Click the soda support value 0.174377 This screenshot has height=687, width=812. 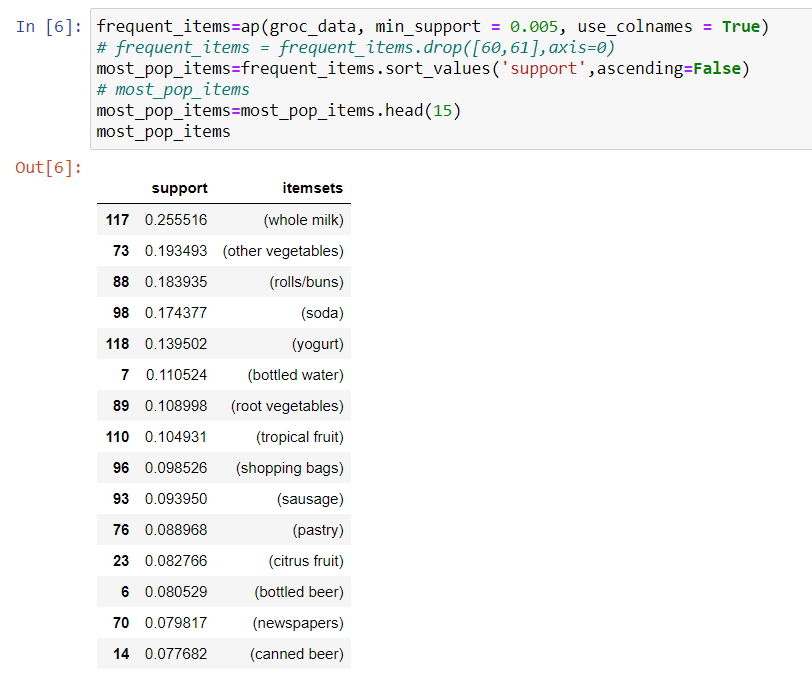pyautogui.click(x=175, y=312)
